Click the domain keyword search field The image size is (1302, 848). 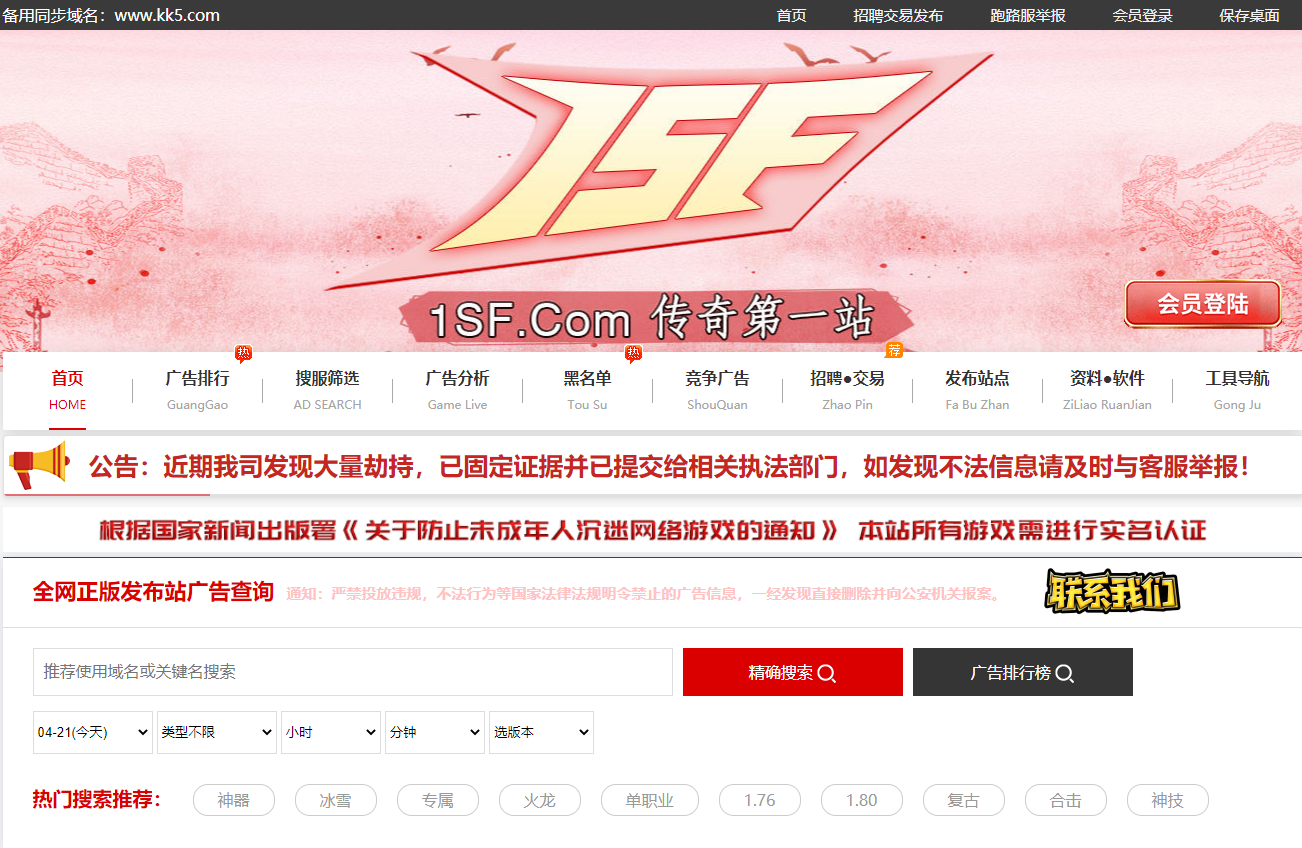353,672
